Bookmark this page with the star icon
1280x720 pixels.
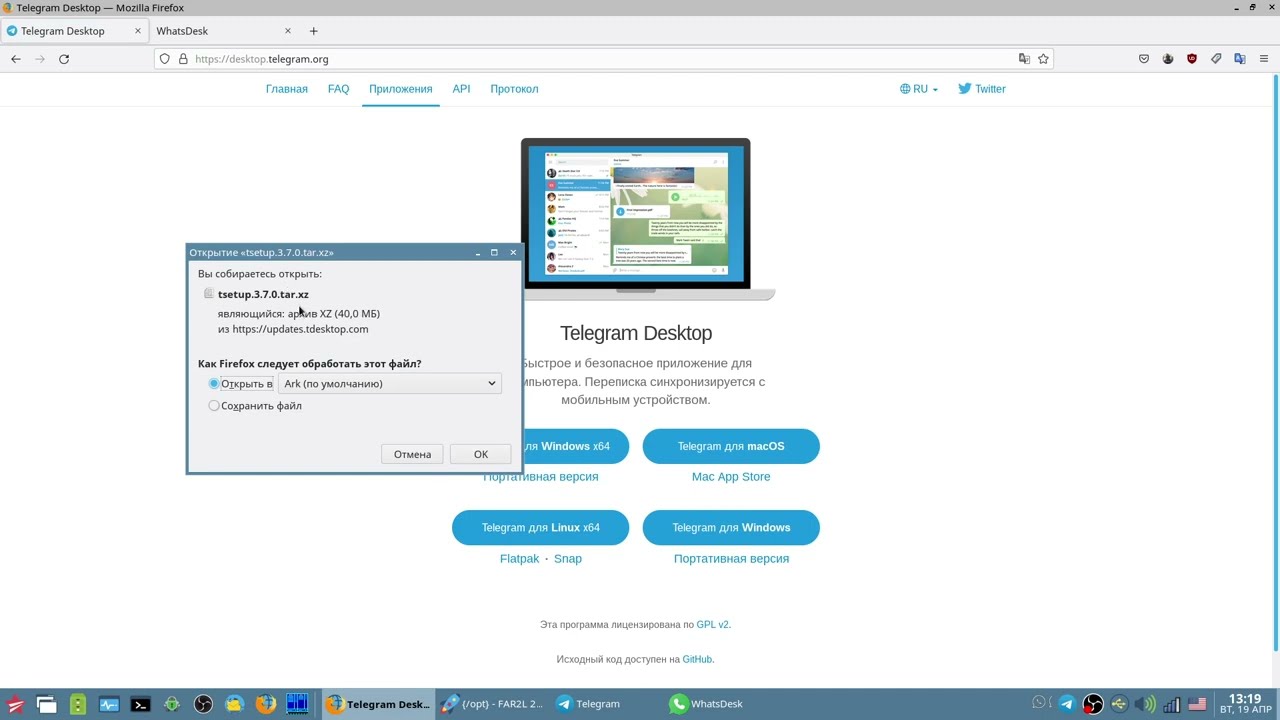(1043, 59)
